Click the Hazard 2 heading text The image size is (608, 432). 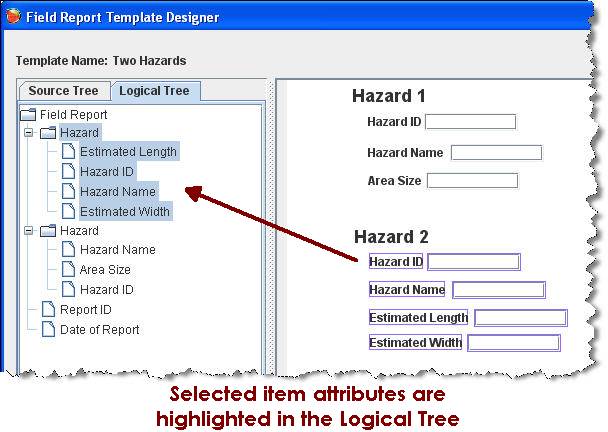pos(391,237)
